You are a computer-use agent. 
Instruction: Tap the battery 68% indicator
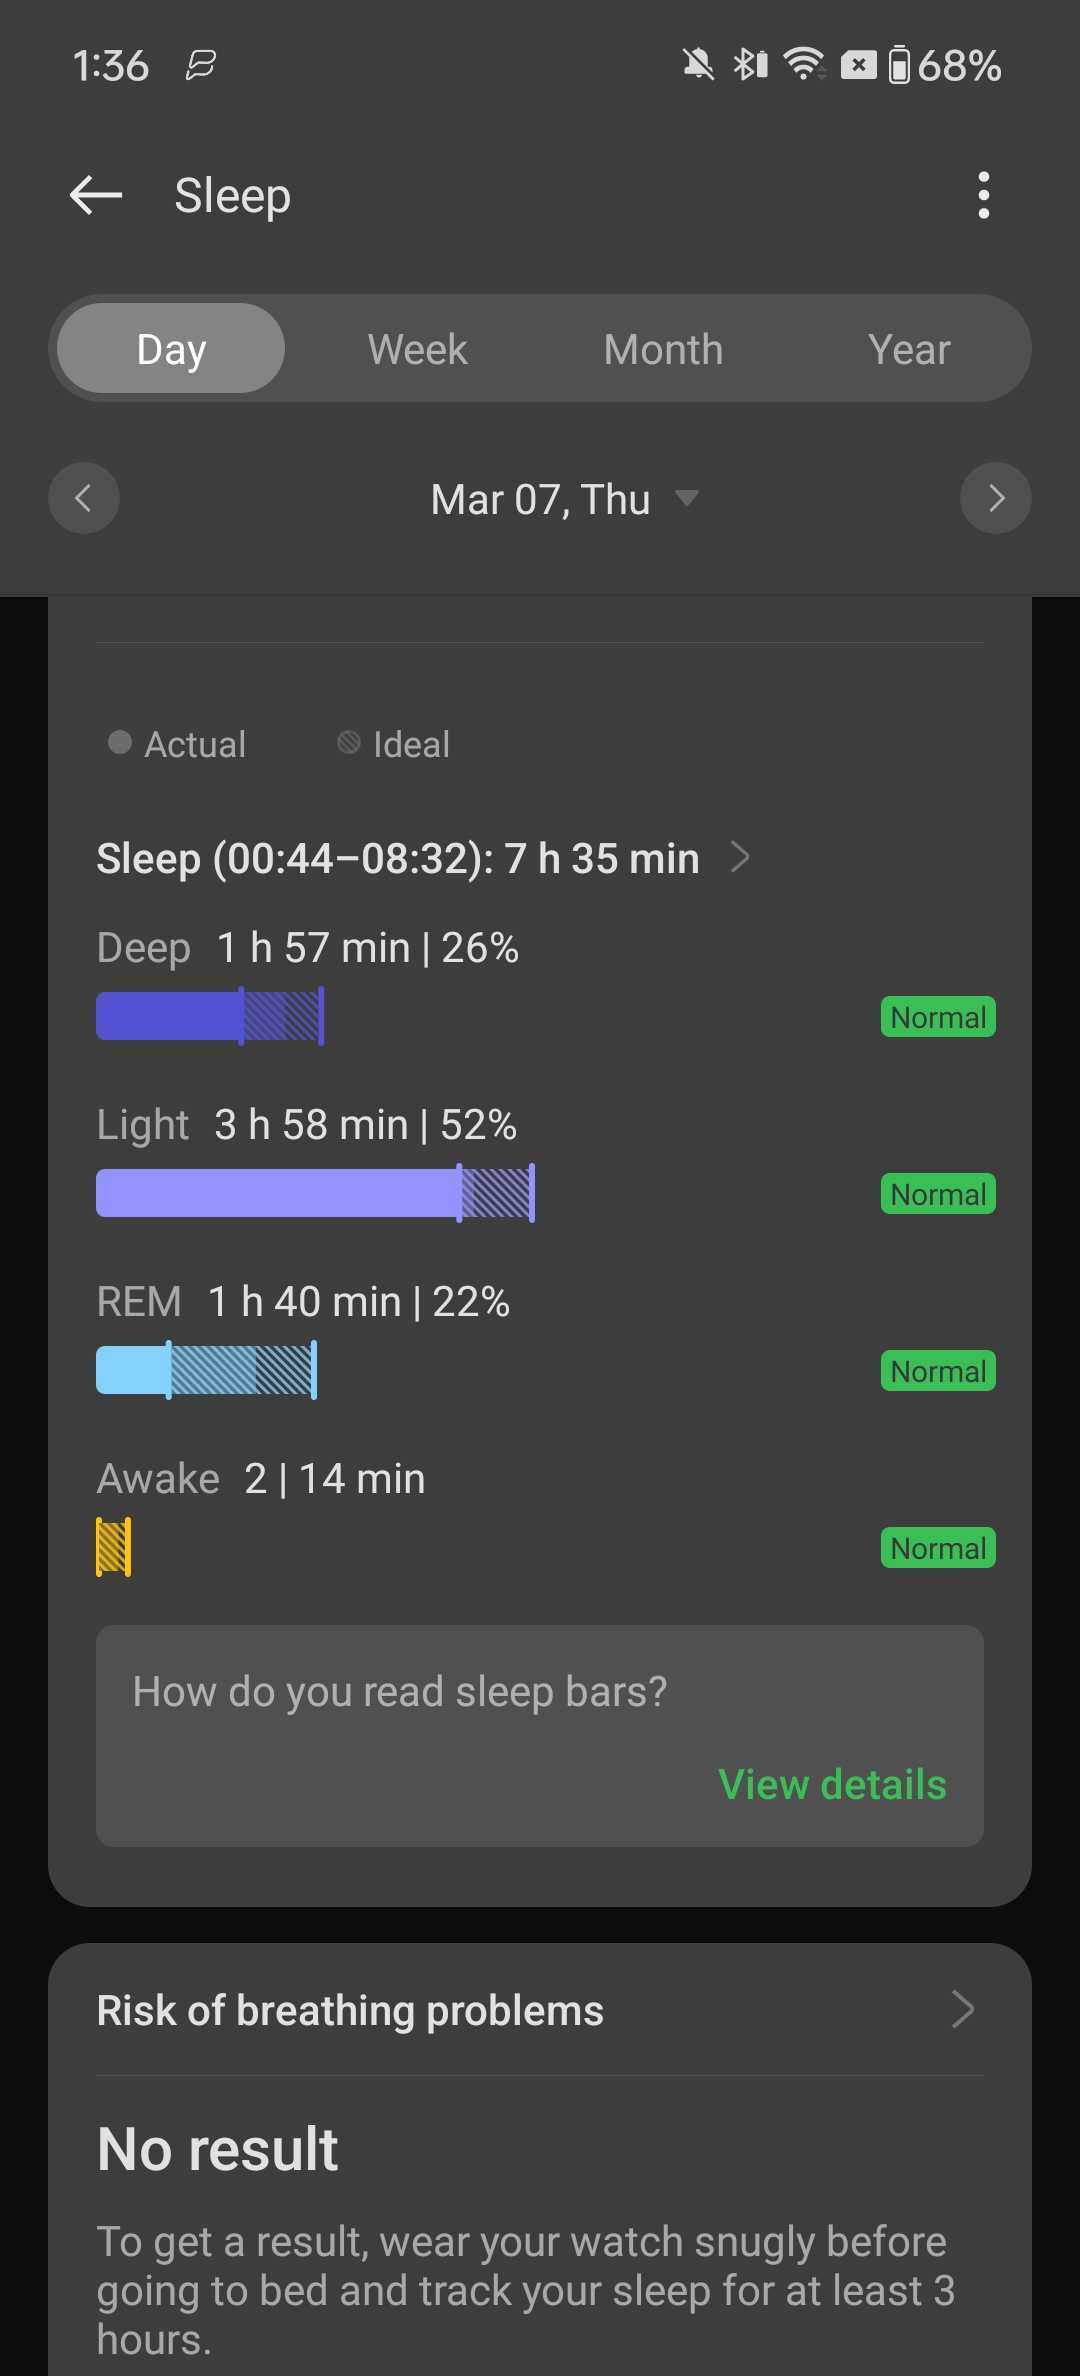(x=945, y=66)
